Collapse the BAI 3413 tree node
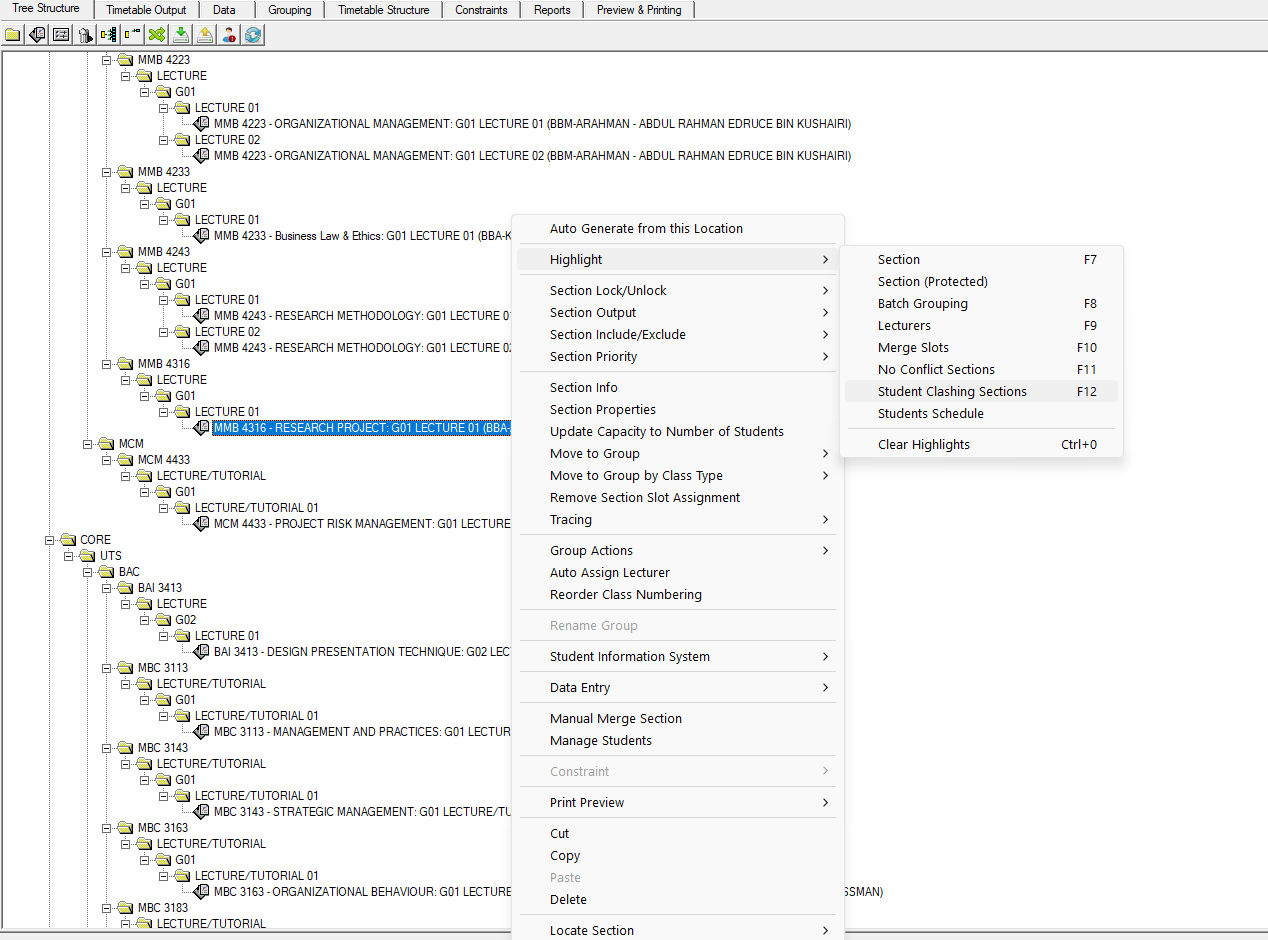The image size is (1268, 940). click(x=107, y=588)
